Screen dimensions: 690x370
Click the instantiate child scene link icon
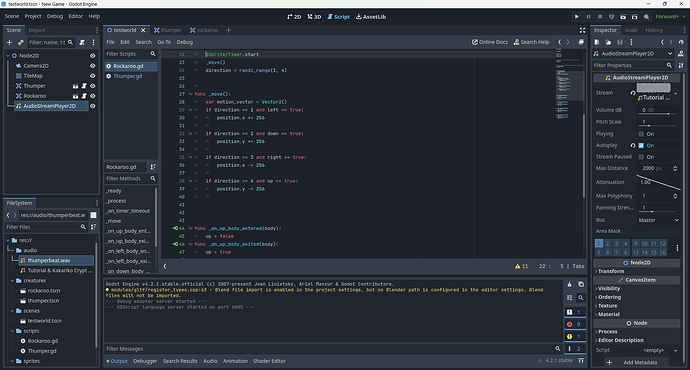21,42
